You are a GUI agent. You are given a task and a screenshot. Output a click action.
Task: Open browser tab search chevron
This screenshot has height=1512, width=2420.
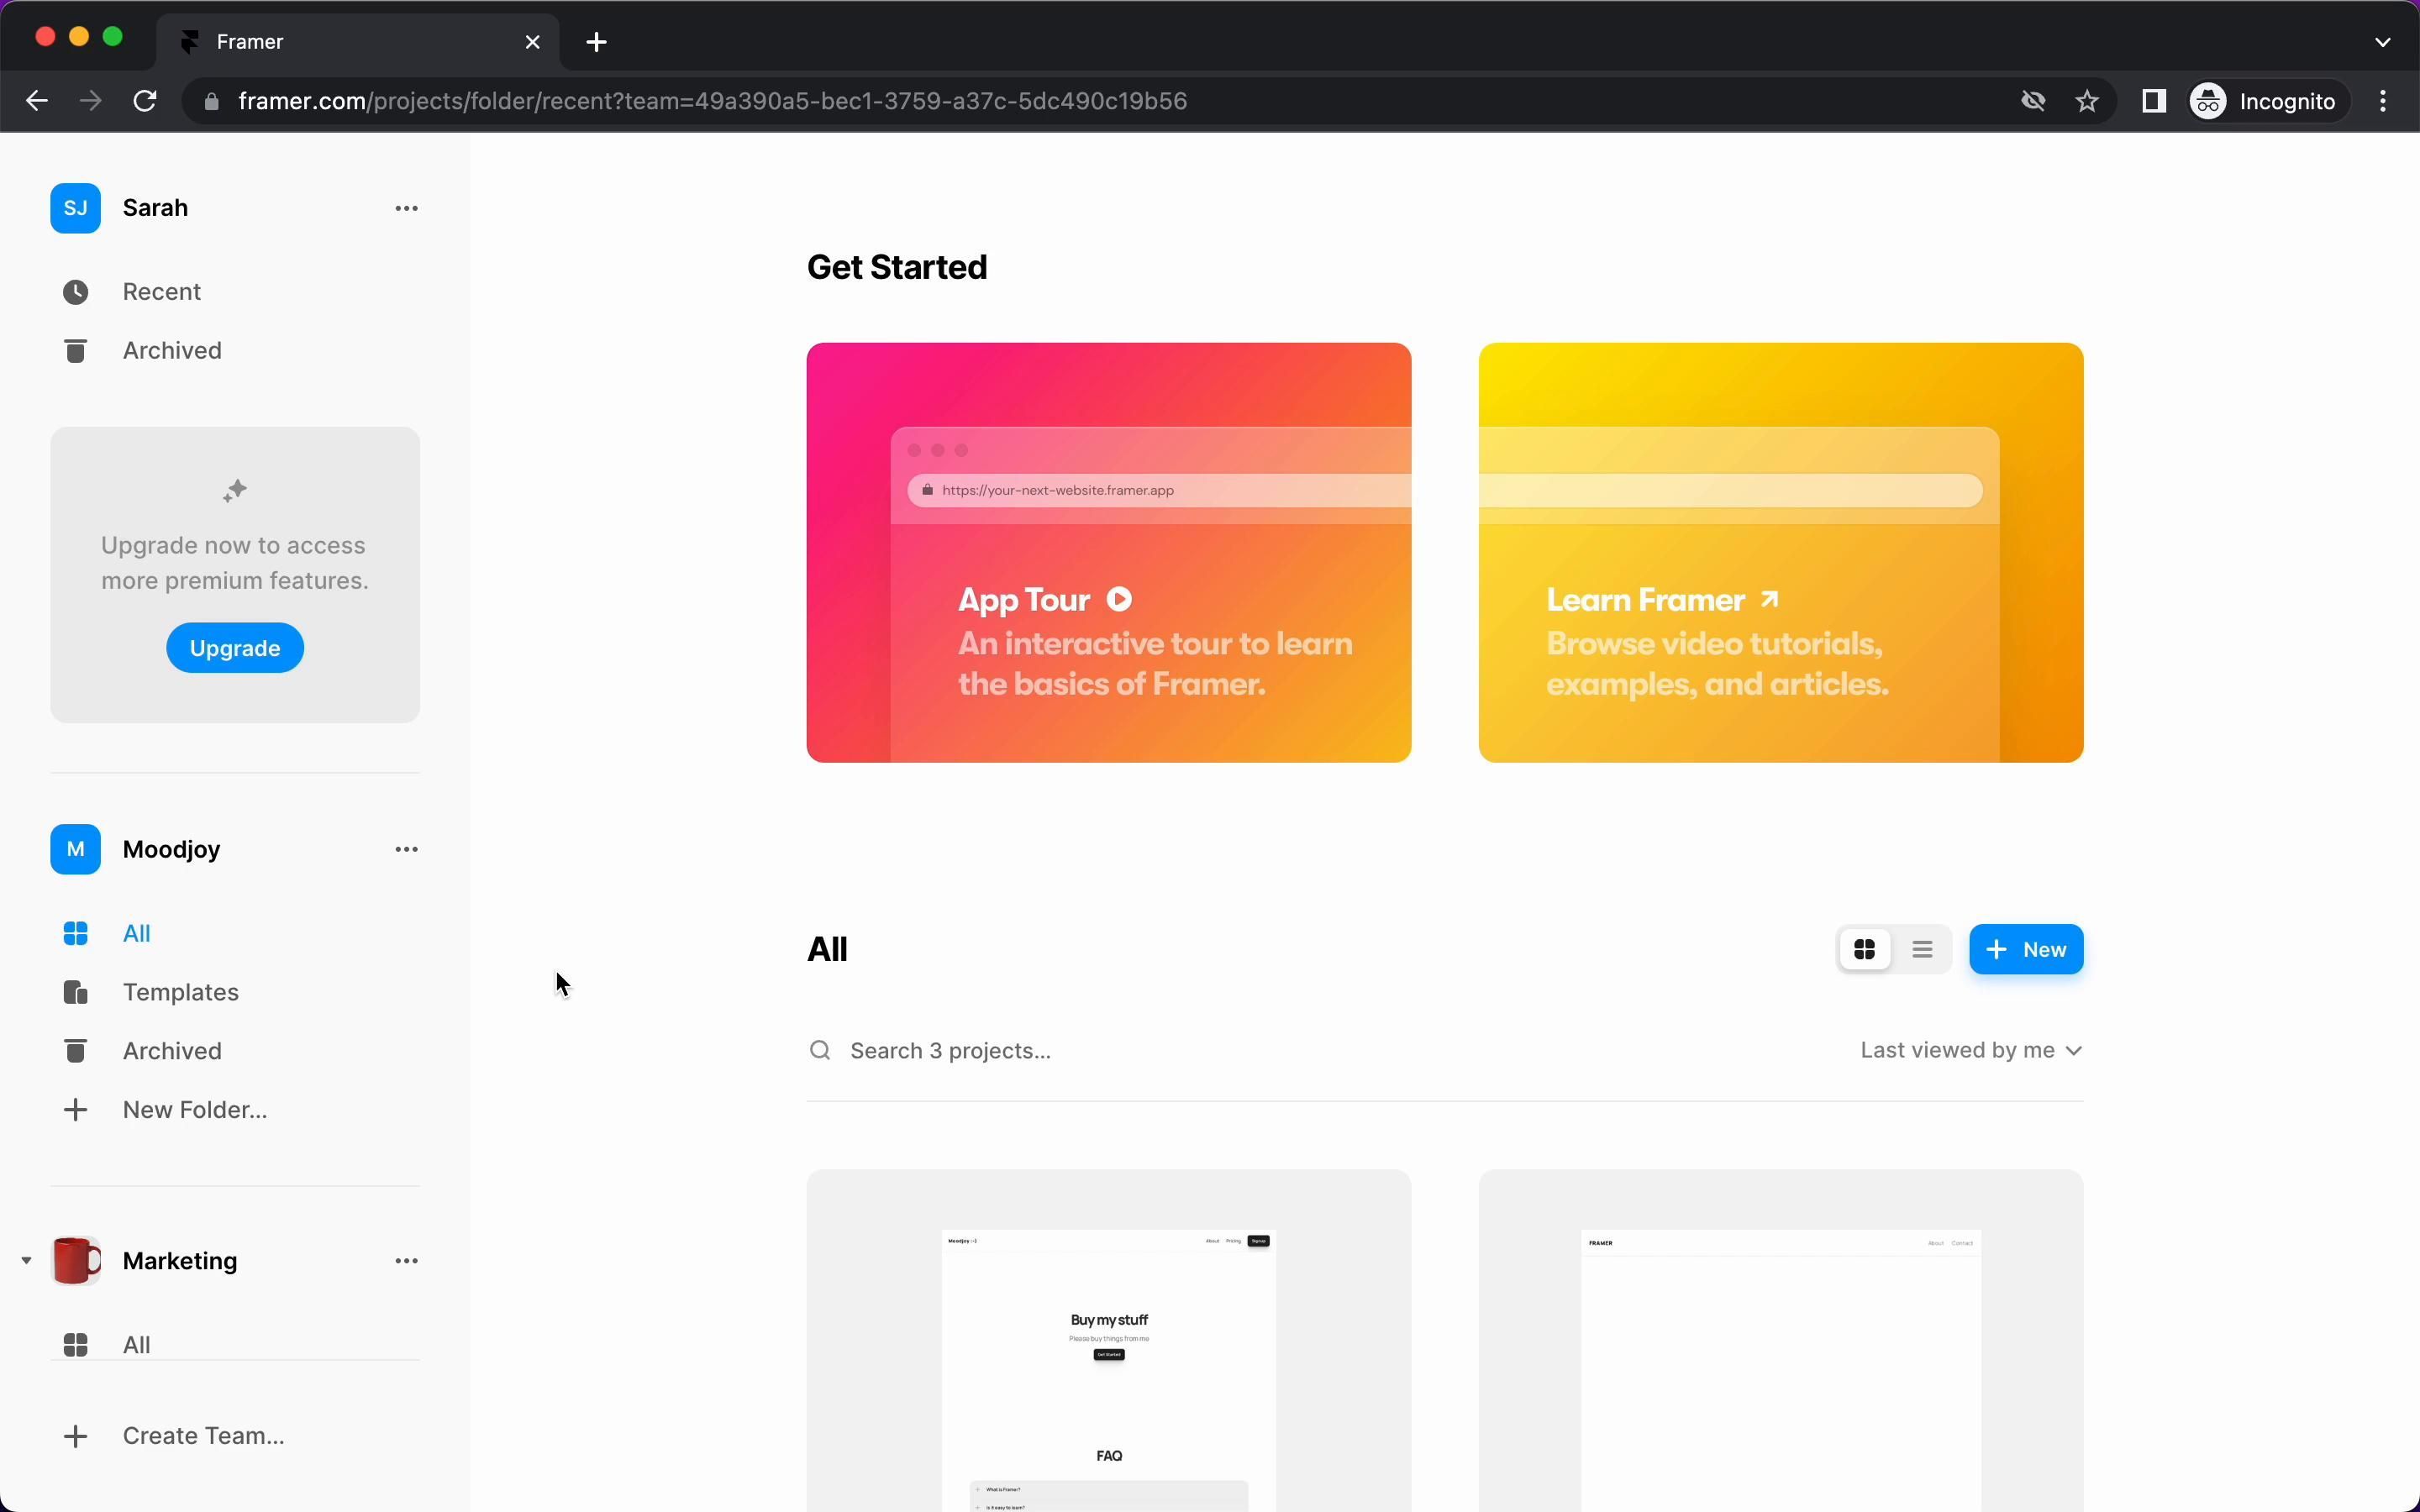pyautogui.click(x=2382, y=42)
